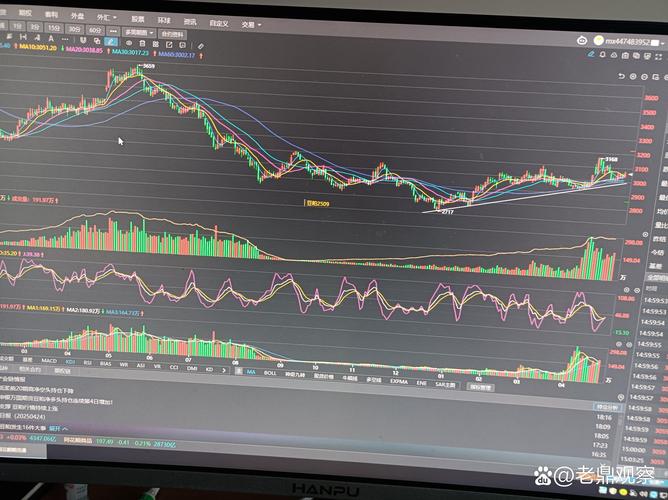Image resolution: width=668 pixels, height=500 pixels.
Task: Open the 自定义 menu tab
Action: [x=219, y=23]
